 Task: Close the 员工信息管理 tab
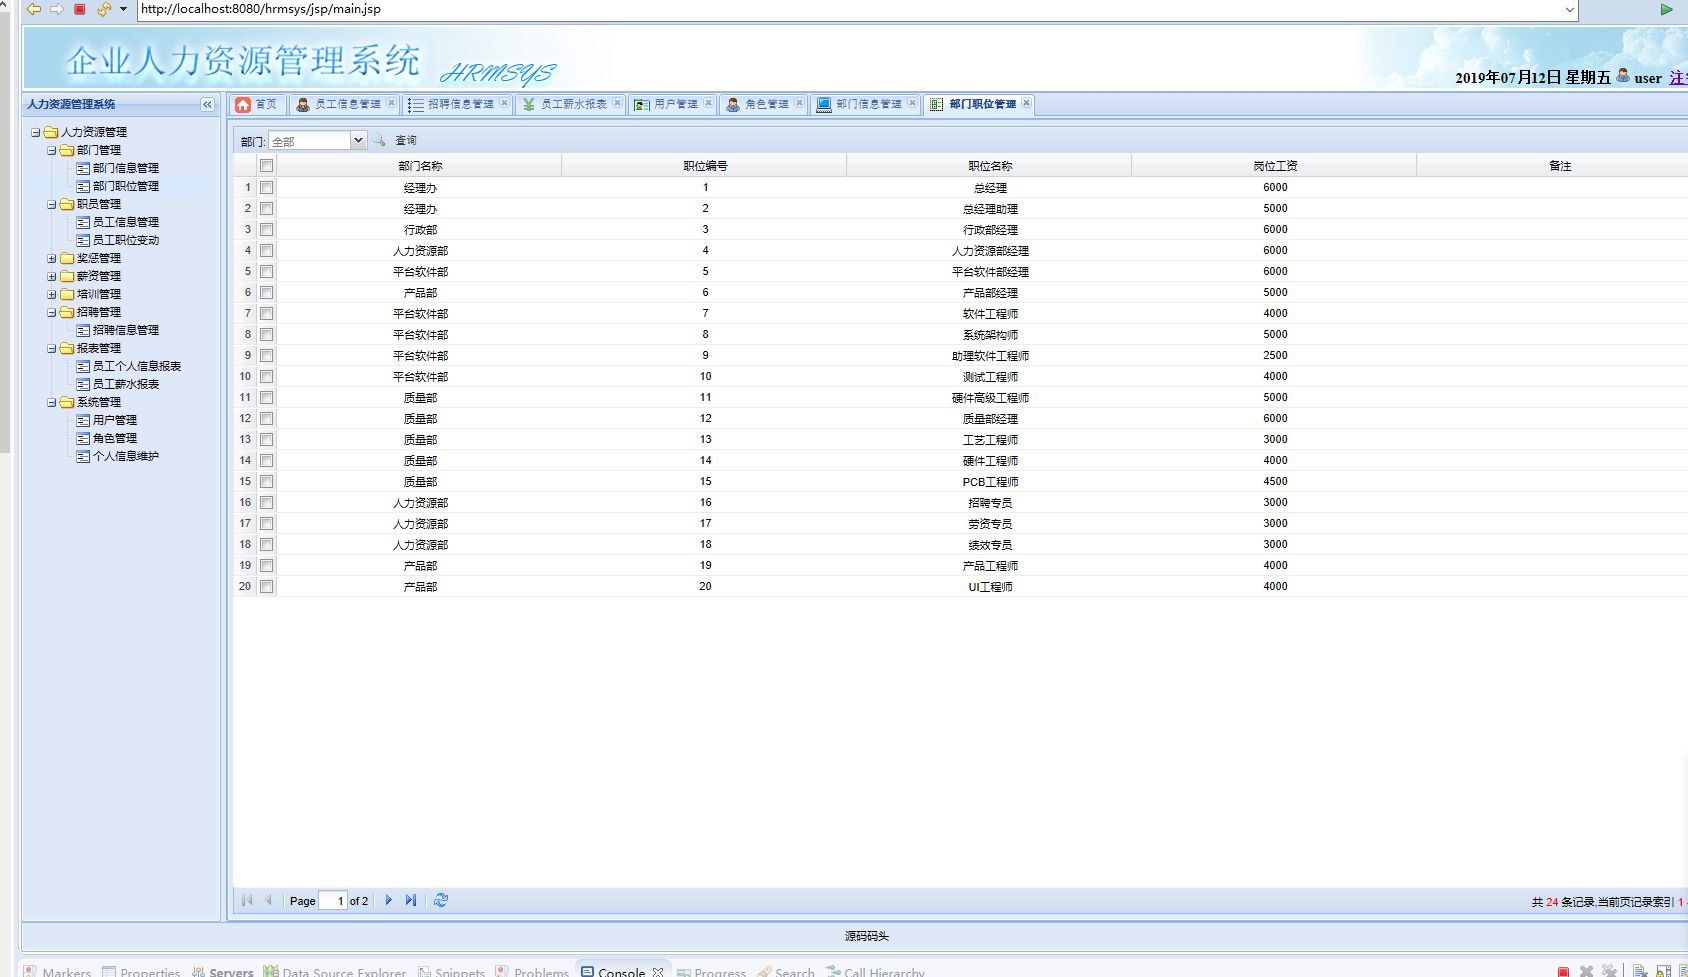[x=391, y=103]
